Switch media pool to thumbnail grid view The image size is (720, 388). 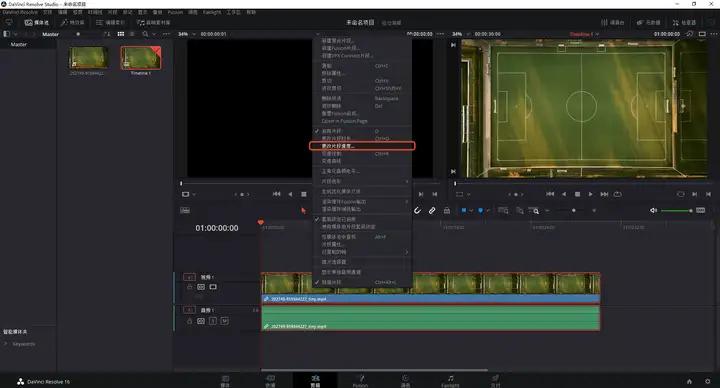click(x=121, y=34)
